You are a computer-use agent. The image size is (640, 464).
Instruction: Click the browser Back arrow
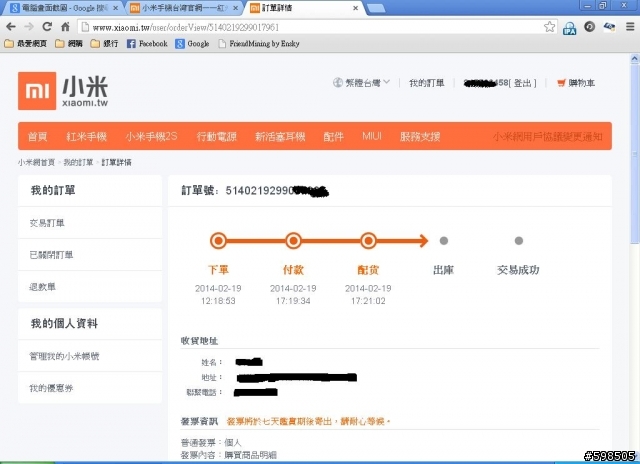[11, 27]
